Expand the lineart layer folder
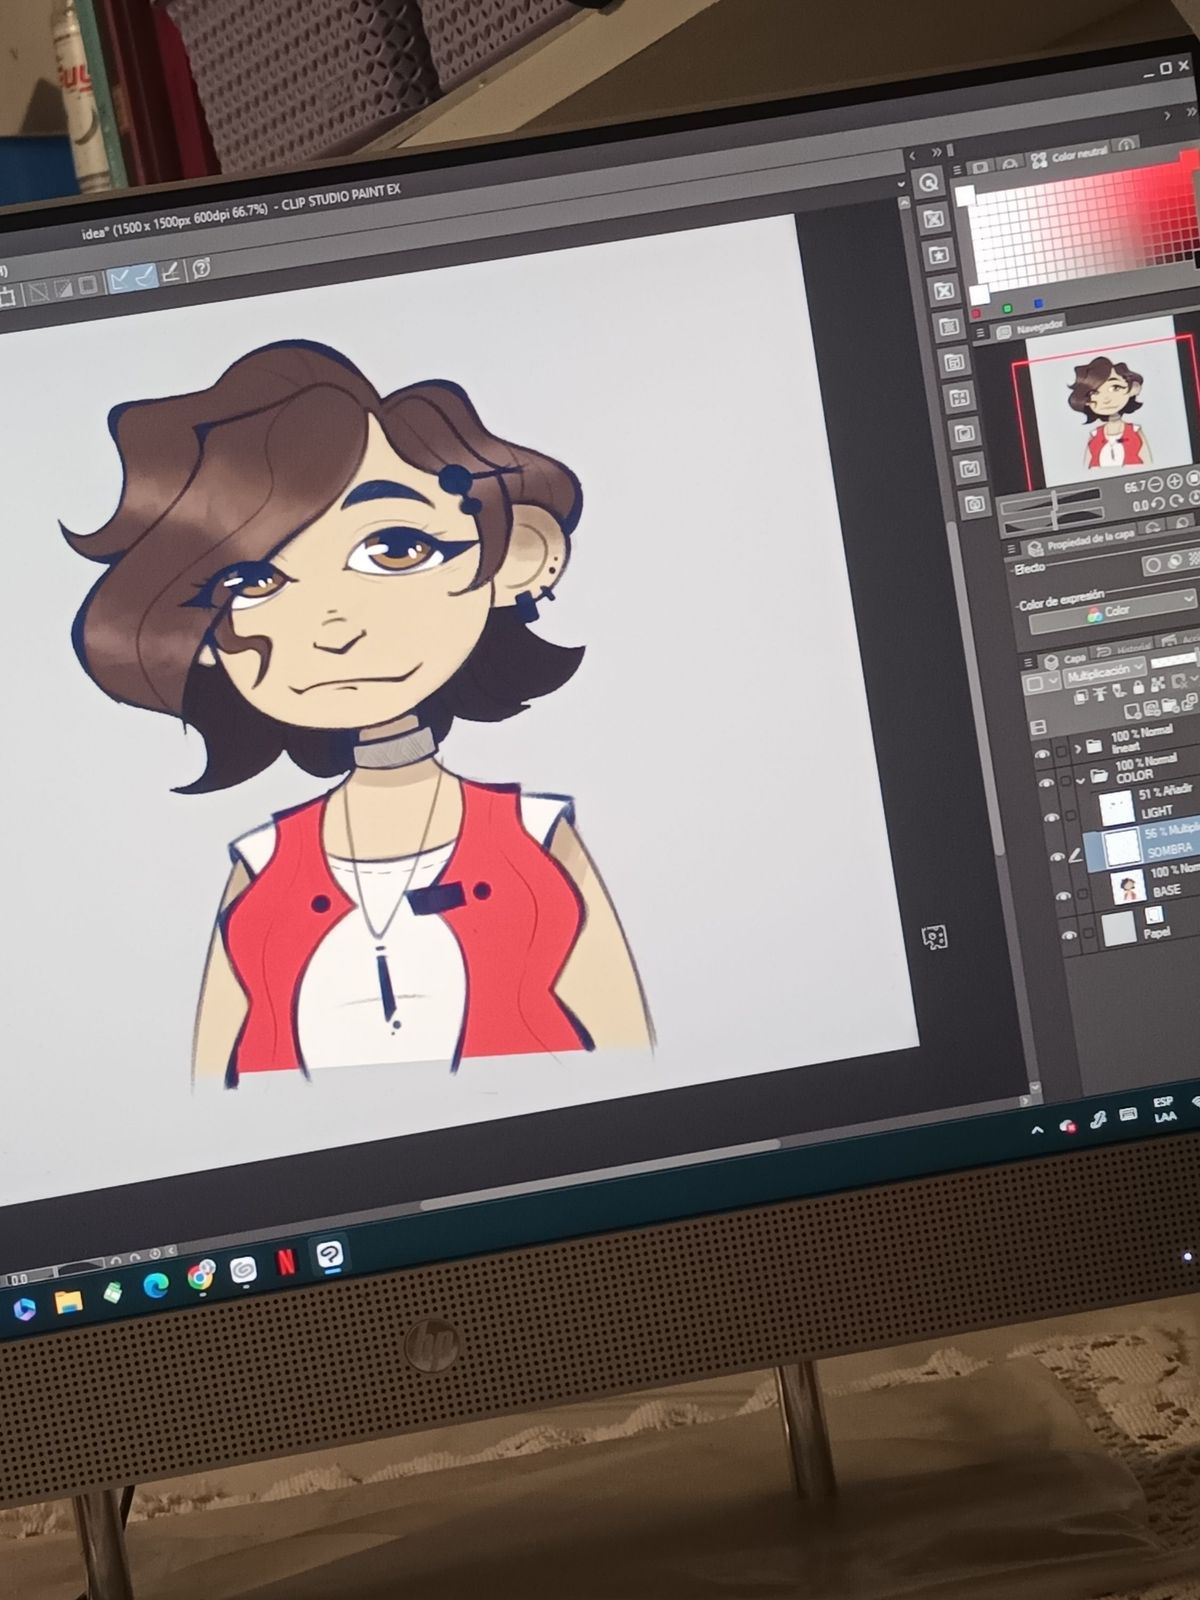1200x1600 pixels. point(1078,748)
